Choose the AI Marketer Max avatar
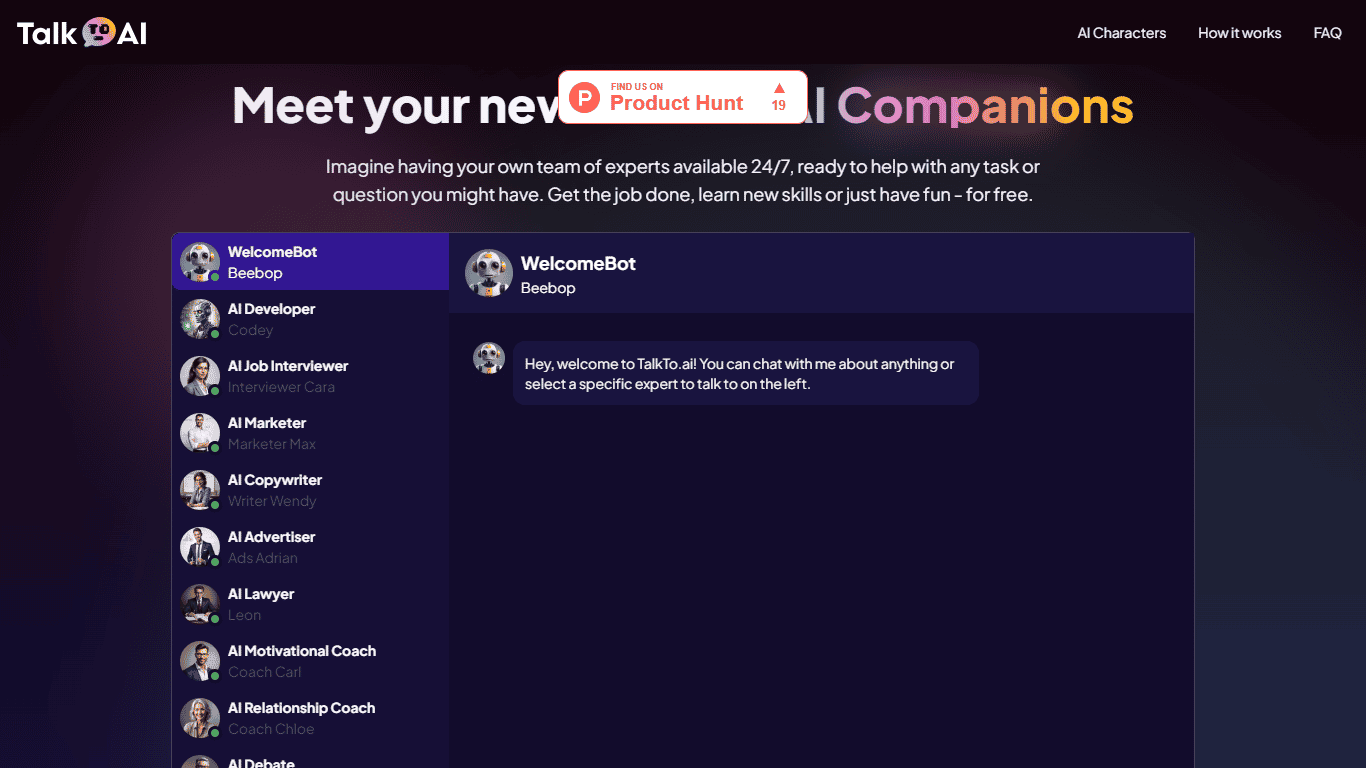The image size is (1366, 768). [x=200, y=433]
